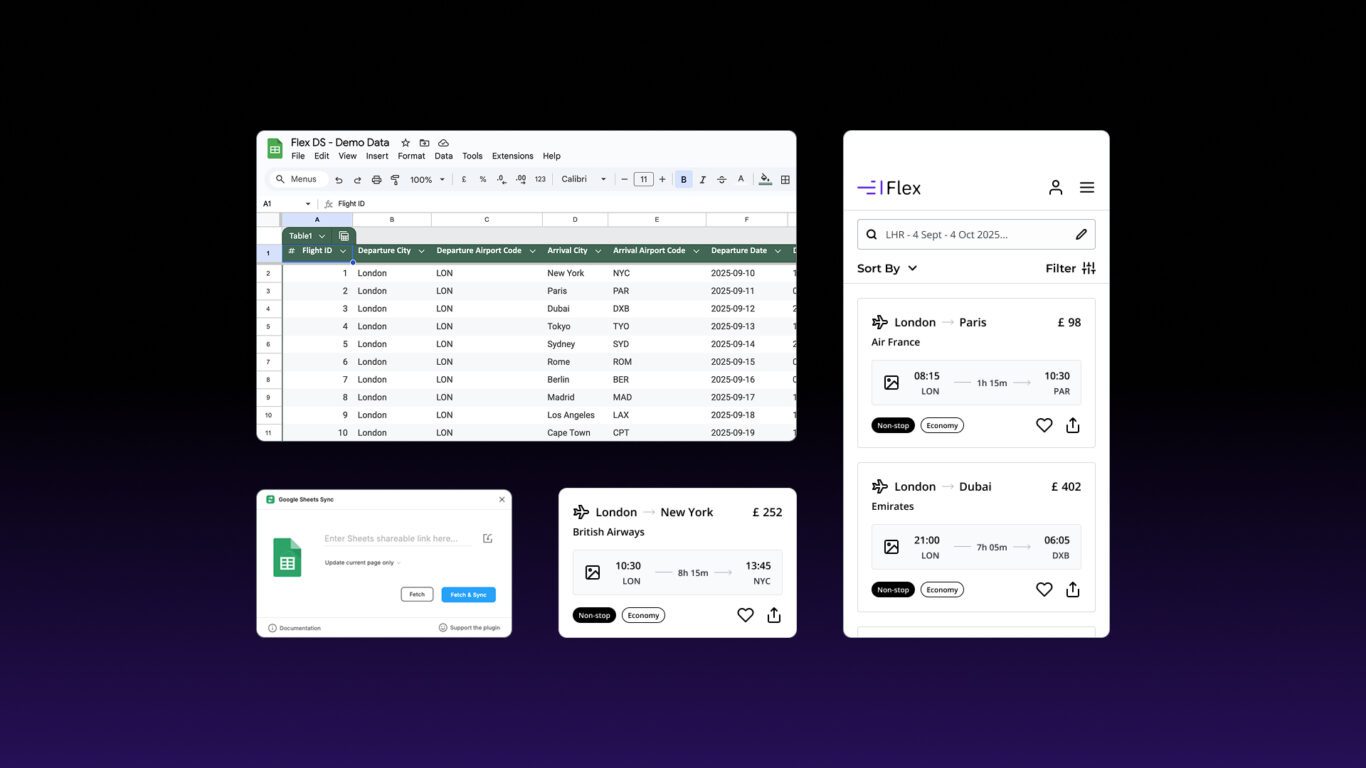Toggle bold formatting in Sheets toolbar
Image resolution: width=1366 pixels, height=768 pixels.
click(684, 180)
